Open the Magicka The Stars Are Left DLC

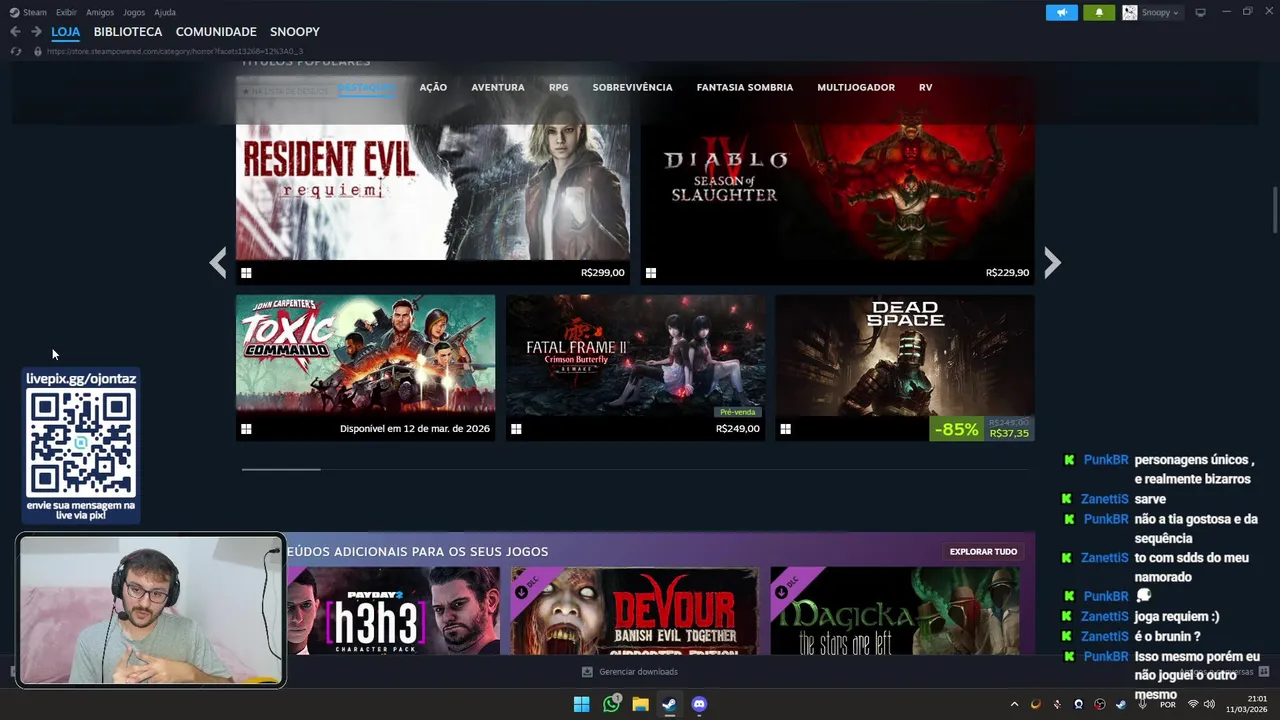(895, 611)
